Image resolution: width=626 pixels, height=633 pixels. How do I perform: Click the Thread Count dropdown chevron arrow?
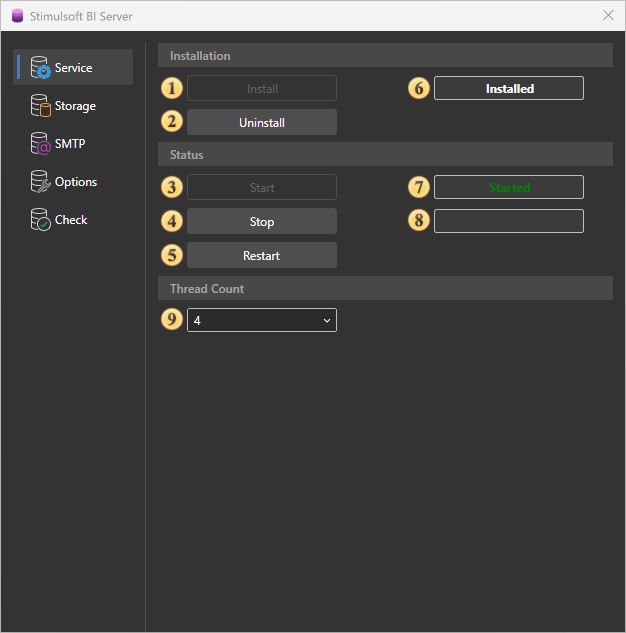[327, 321]
